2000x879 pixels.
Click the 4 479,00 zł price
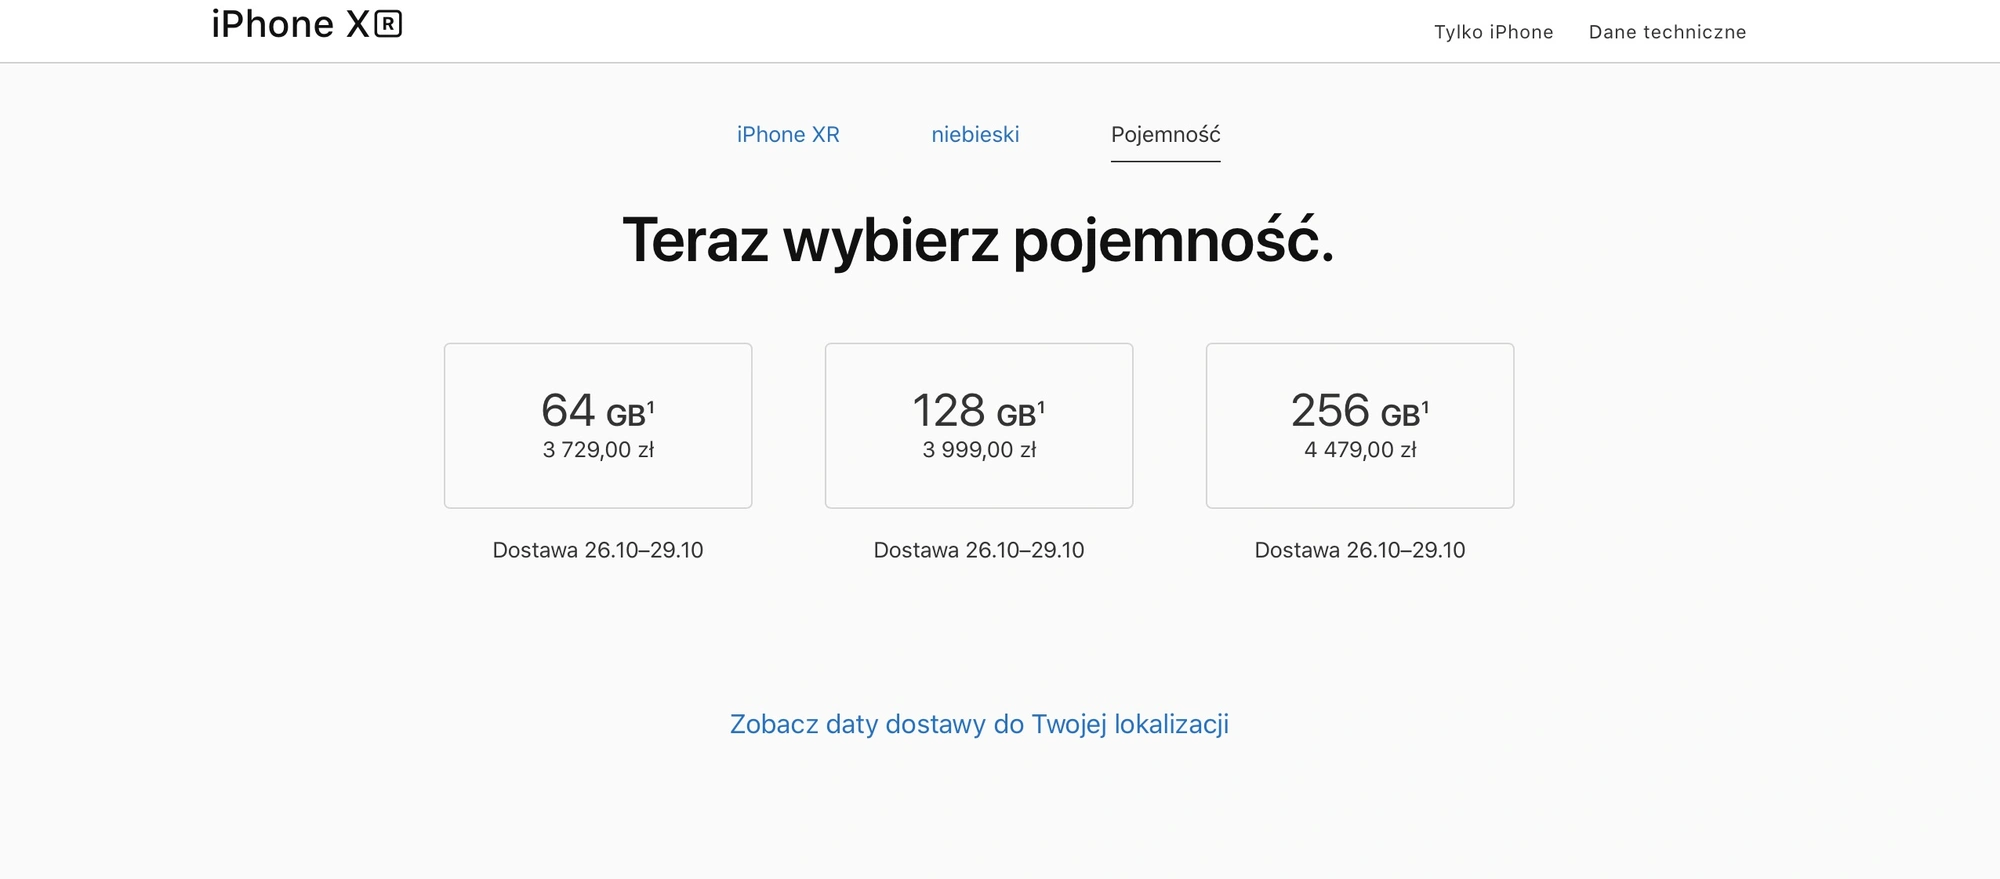pyautogui.click(x=1360, y=450)
